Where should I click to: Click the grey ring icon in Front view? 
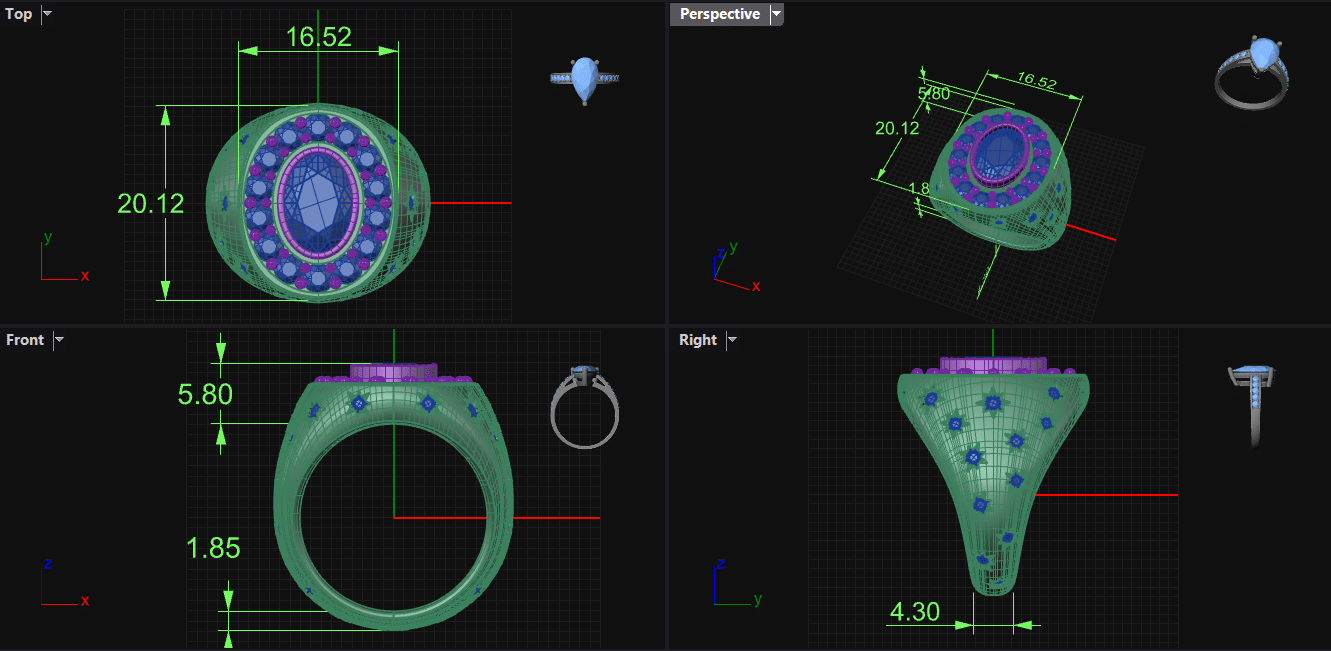(x=585, y=406)
